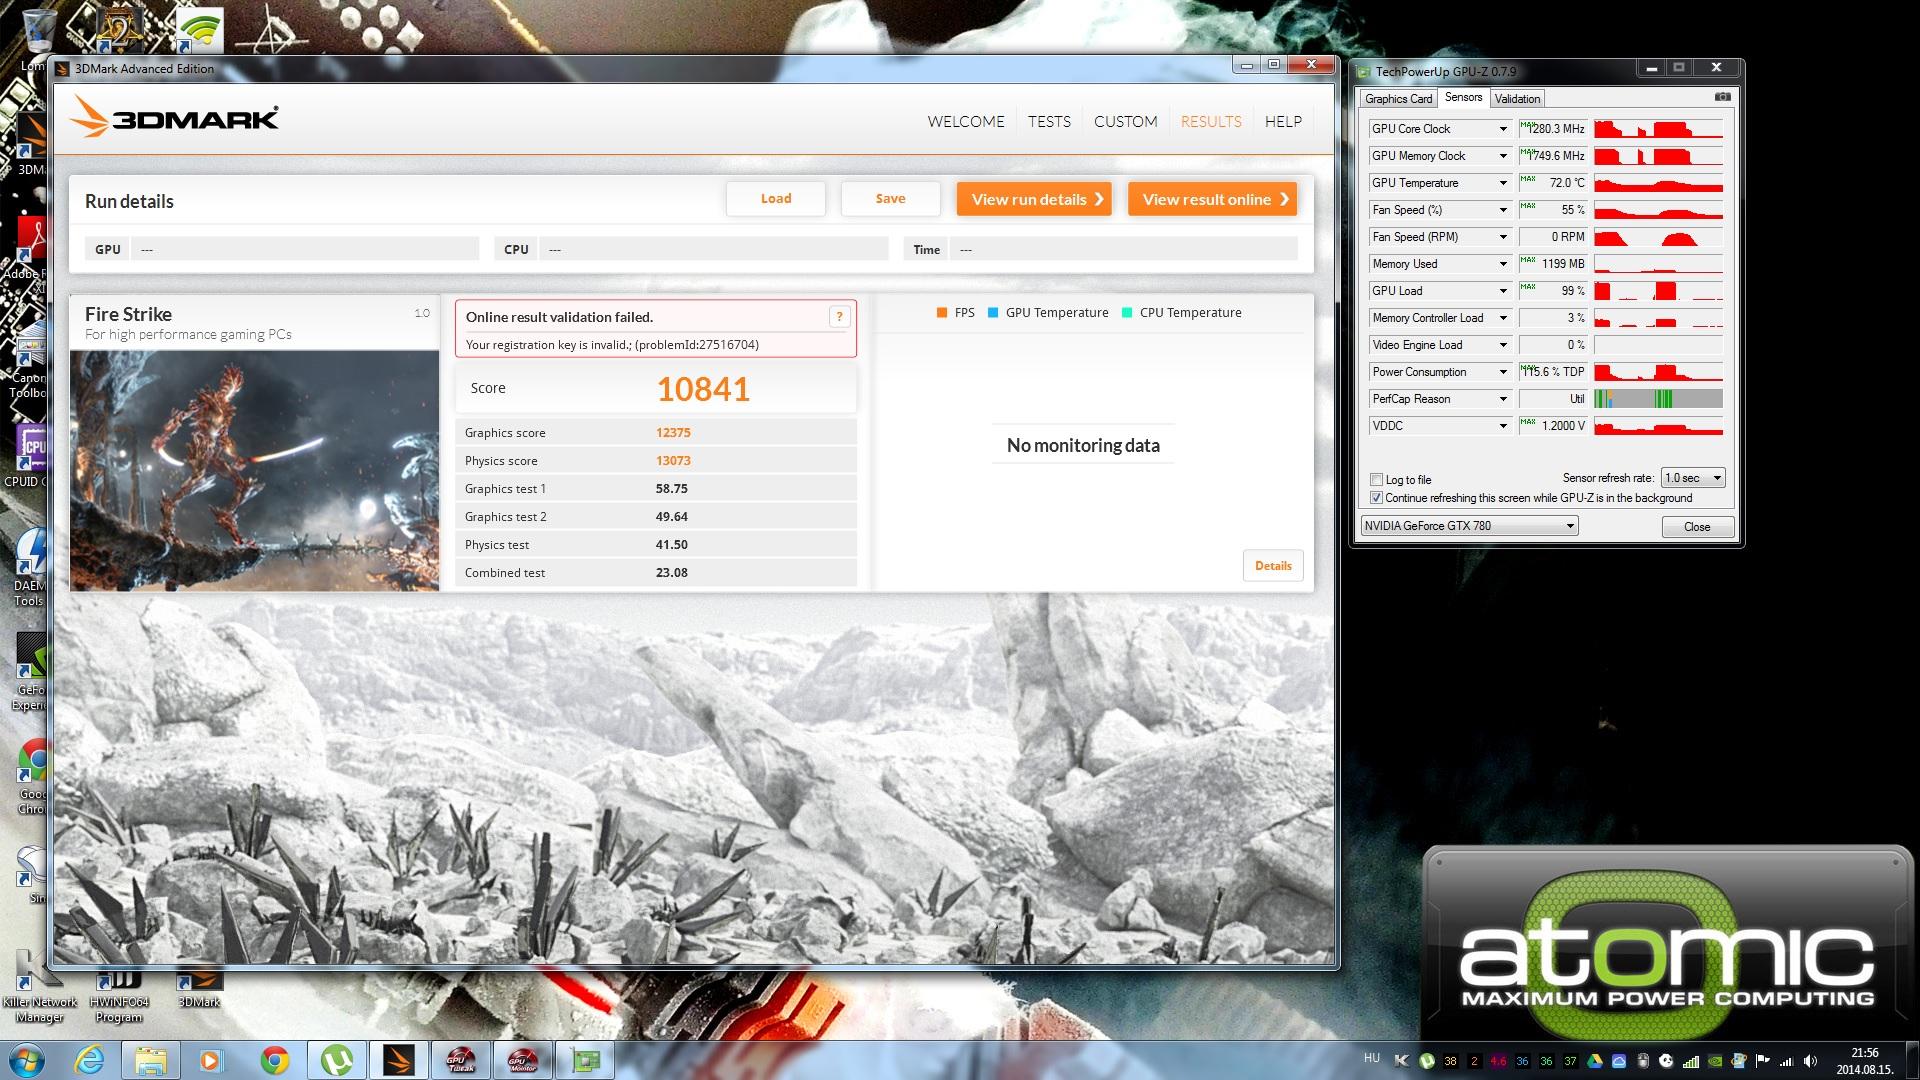Launch Internet Explorer from the taskbar

pyautogui.click(x=90, y=1060)
